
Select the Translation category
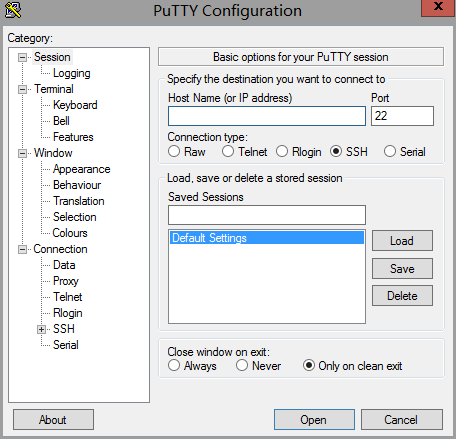pos(79,201)
